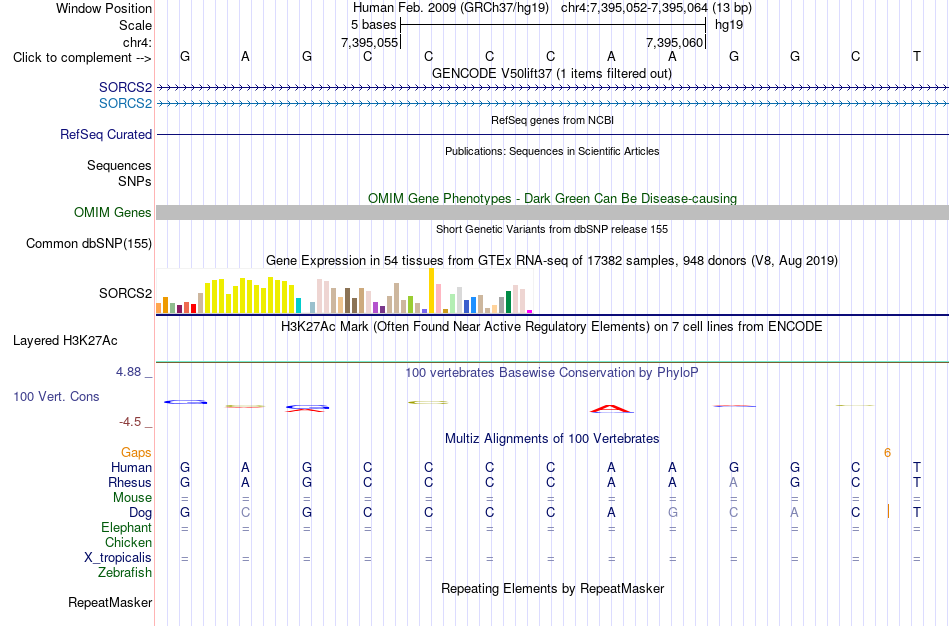This screenshot has width=950, height=626.
Task: Click base T in the Rhesus row
Action: coord(917,482)
